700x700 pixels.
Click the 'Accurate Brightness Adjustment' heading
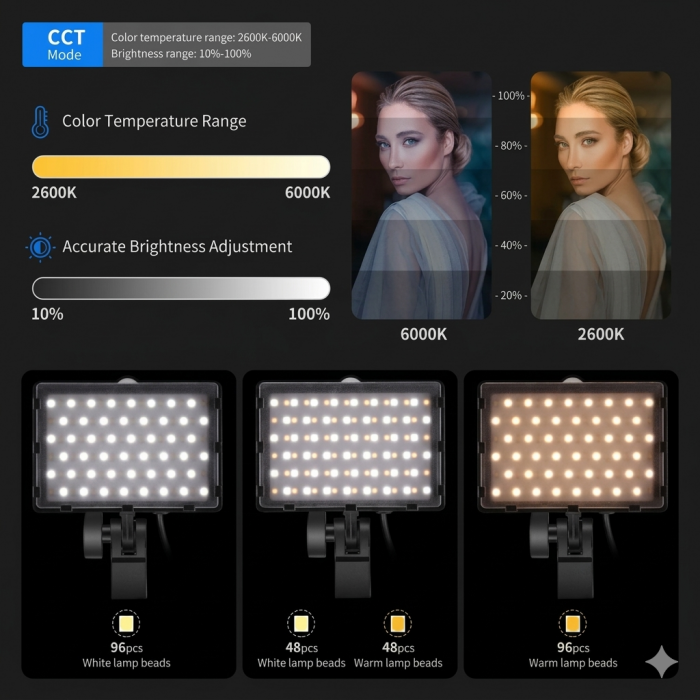177,246
